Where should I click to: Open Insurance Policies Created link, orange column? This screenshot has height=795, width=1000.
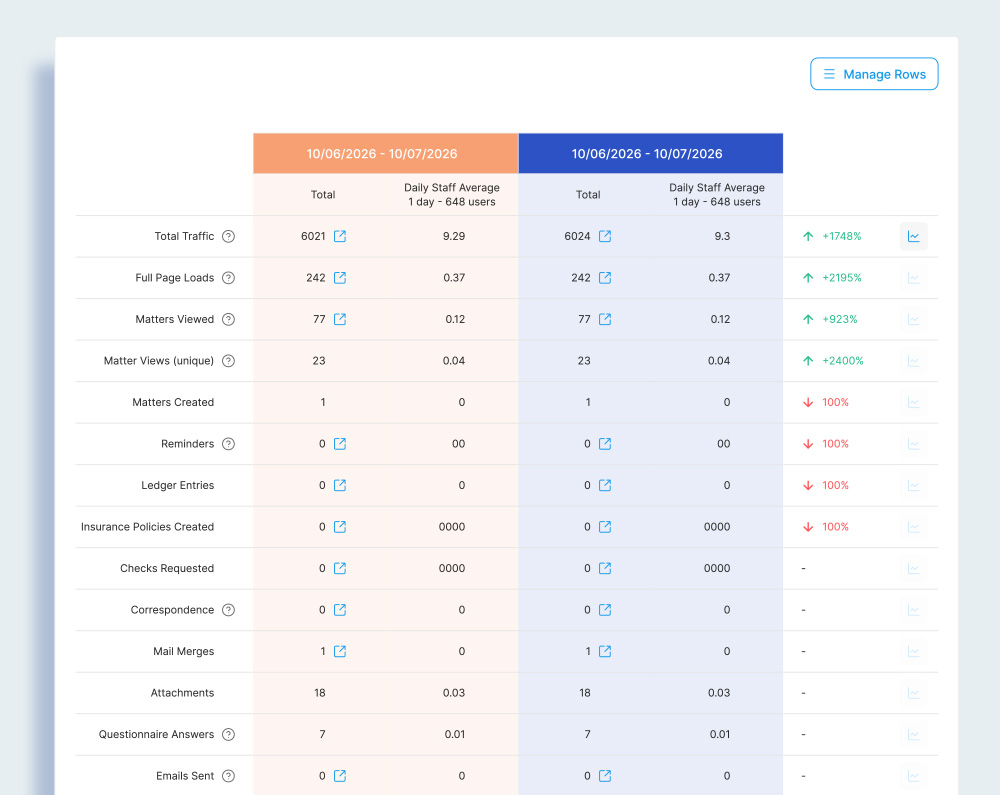coord(340,527)
